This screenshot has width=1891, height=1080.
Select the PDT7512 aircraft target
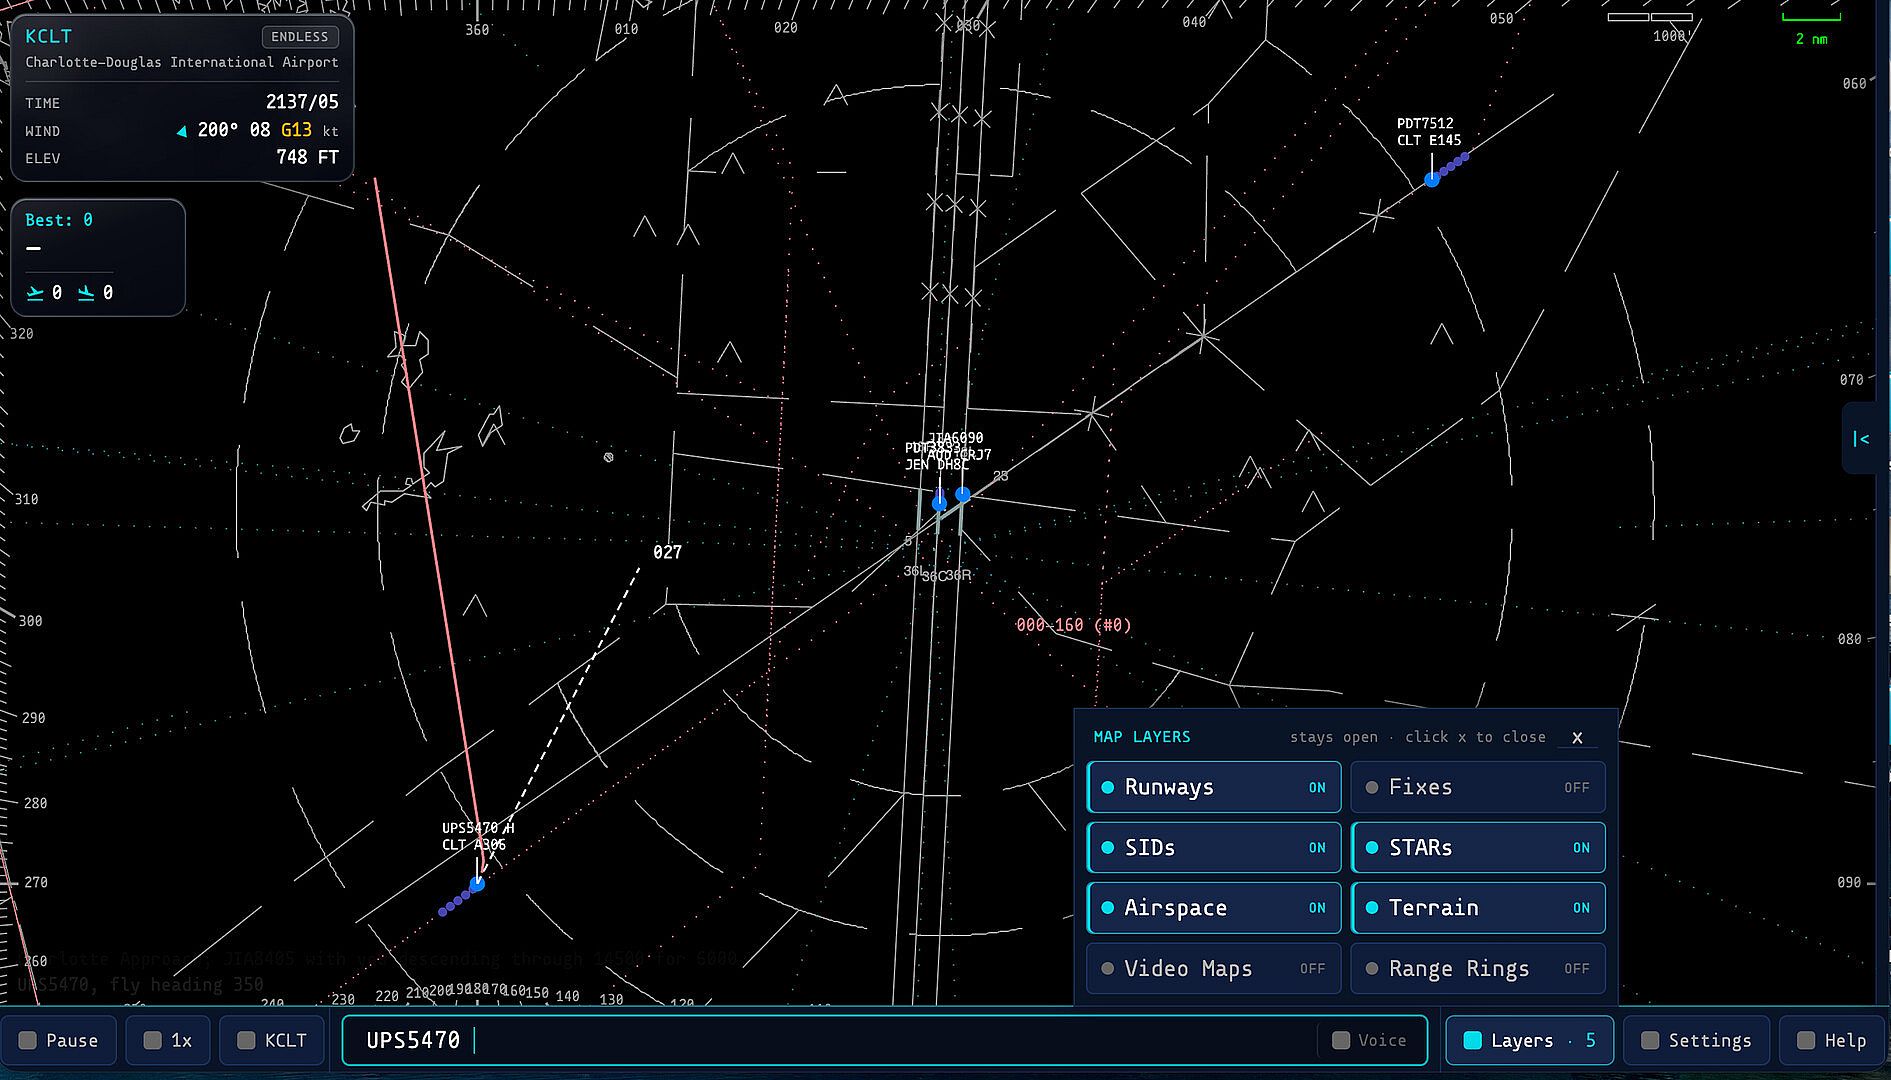(x=1432, y=180)
